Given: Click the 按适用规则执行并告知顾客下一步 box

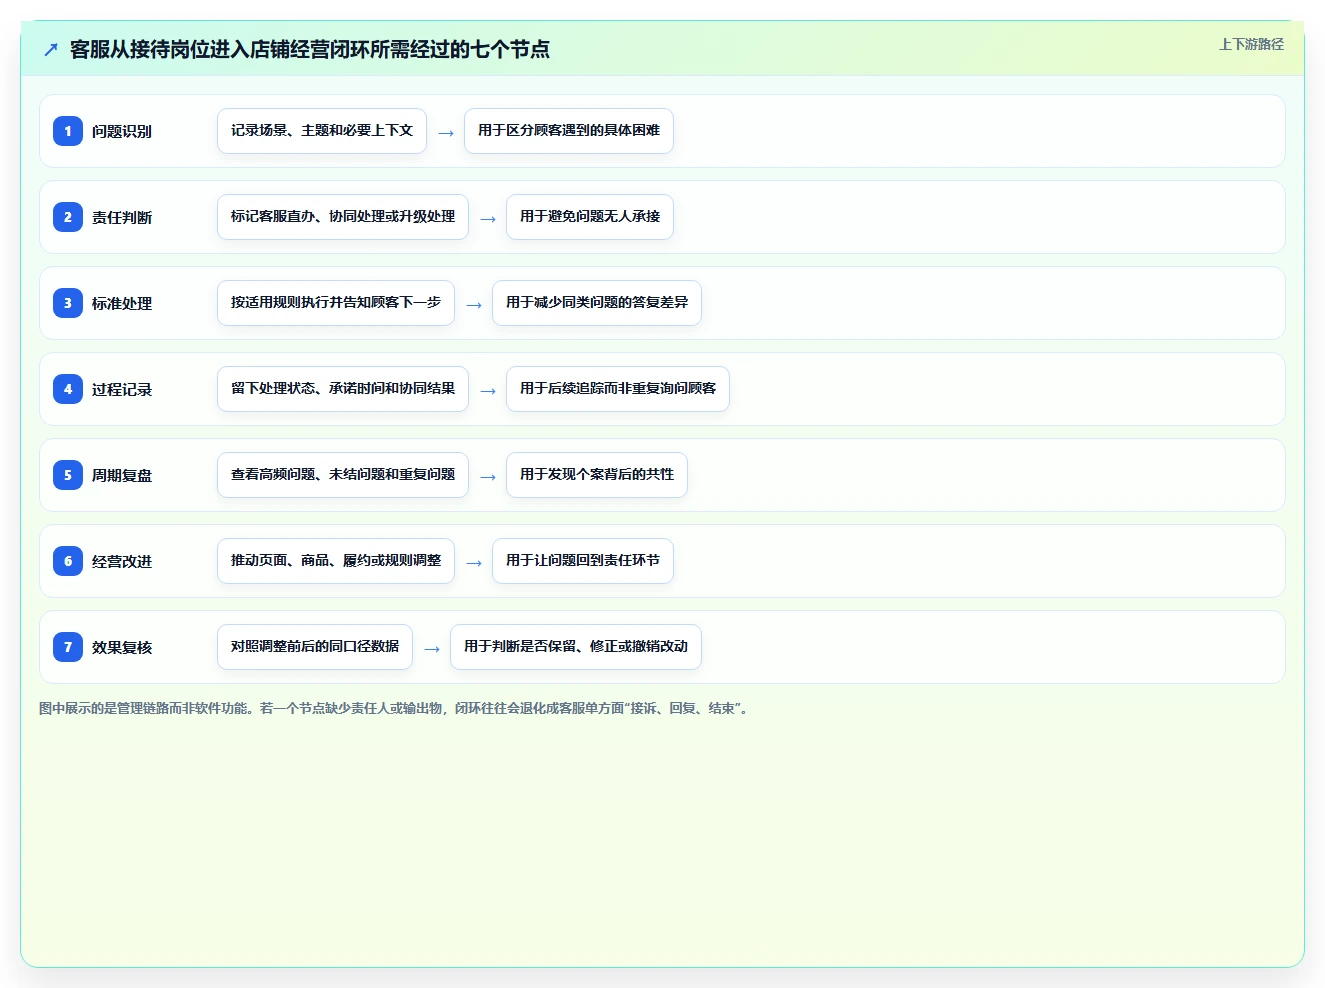Looking at the screenshot, I should pyautogui.click(x=336, y=303).
